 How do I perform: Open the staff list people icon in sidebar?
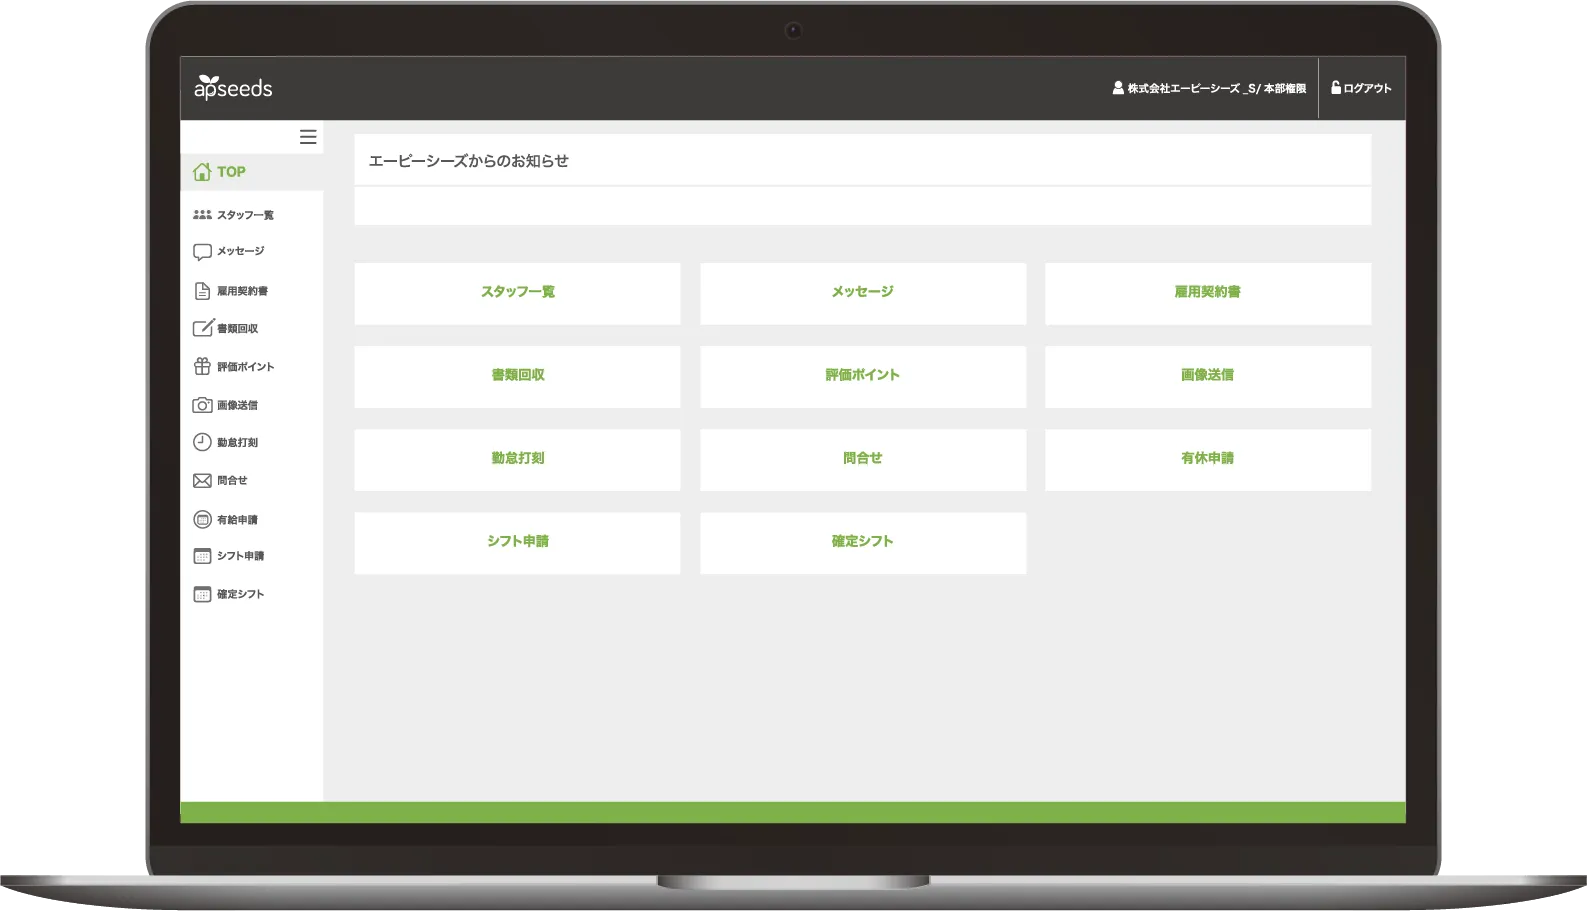click(x=202, y=215)
